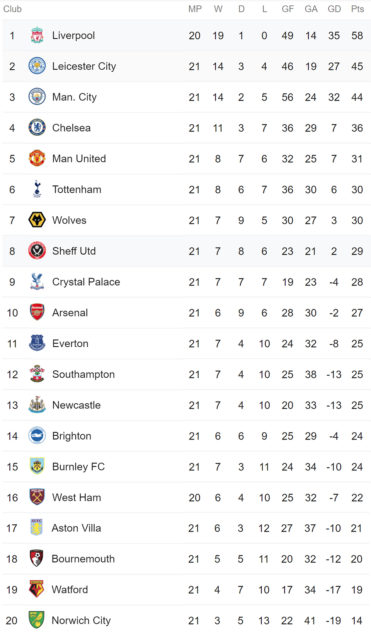Image resolution: width=371 pixels, height=640 pixels.
Task: Click the Leicester City fox crest
Action: (x=37, y=66)
